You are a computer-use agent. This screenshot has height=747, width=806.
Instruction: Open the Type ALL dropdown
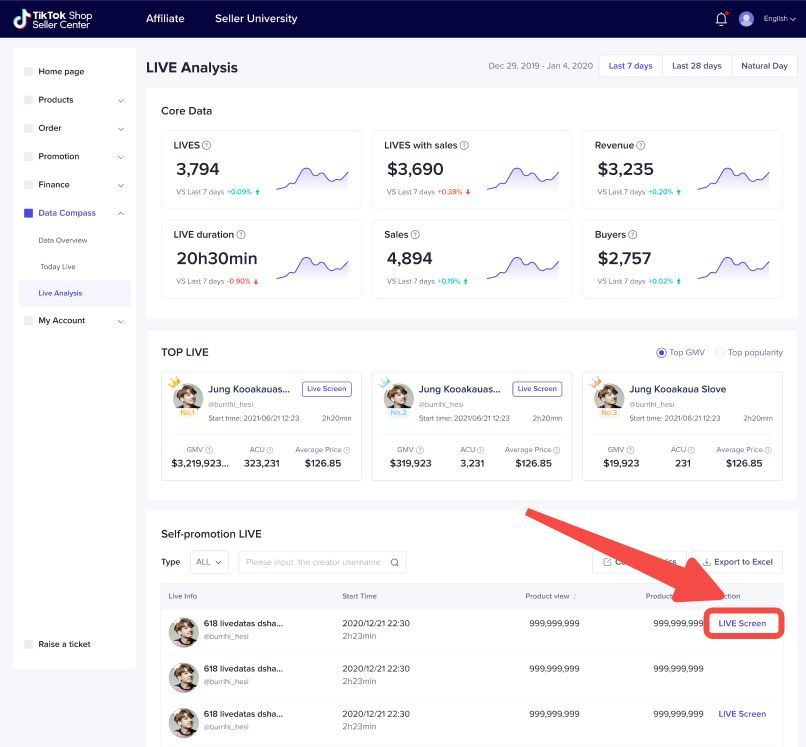[x=209, y=562]
